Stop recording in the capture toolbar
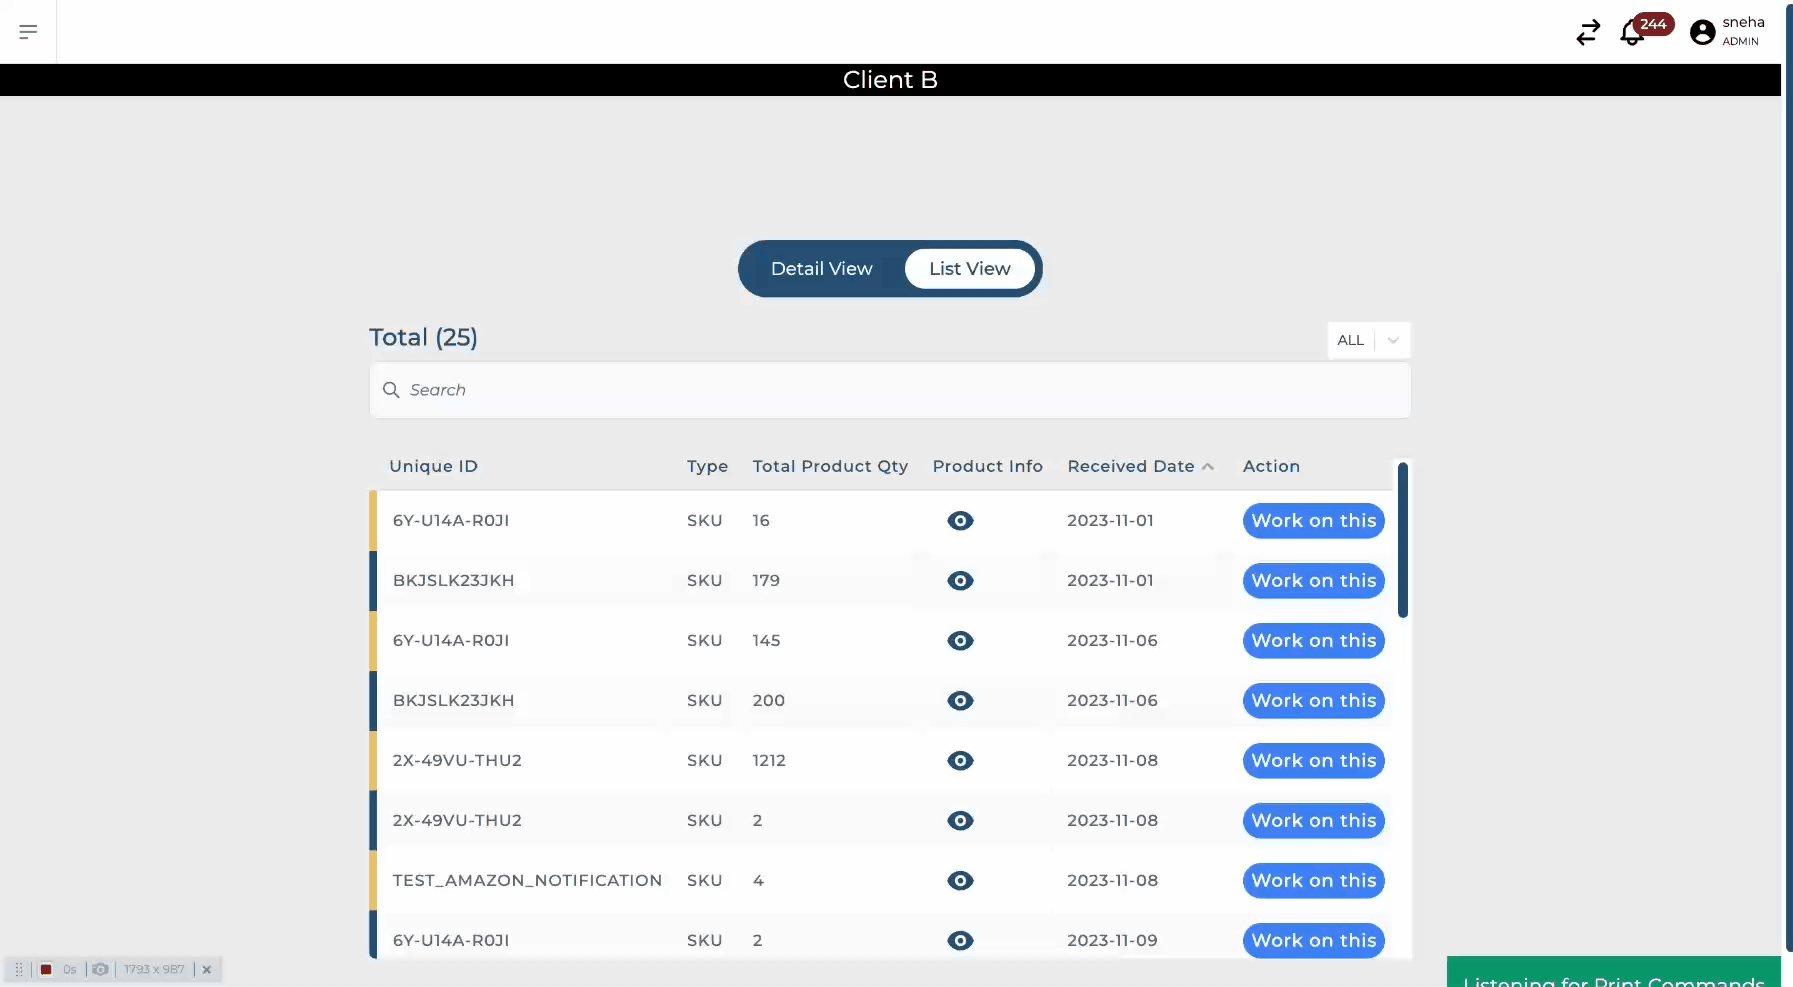 tap(46, 969)
